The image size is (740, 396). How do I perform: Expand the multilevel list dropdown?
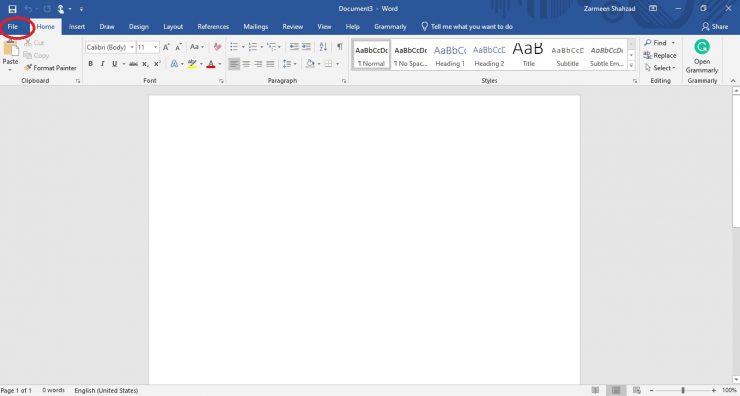[279, 47]
